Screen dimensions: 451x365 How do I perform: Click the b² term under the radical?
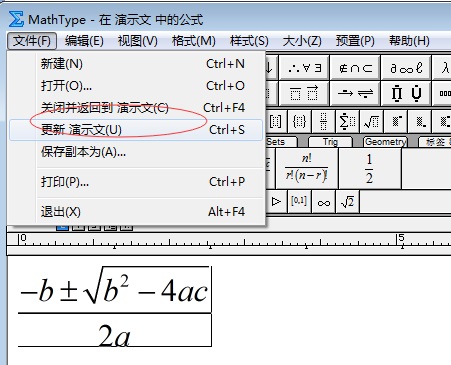click(116, 289)
